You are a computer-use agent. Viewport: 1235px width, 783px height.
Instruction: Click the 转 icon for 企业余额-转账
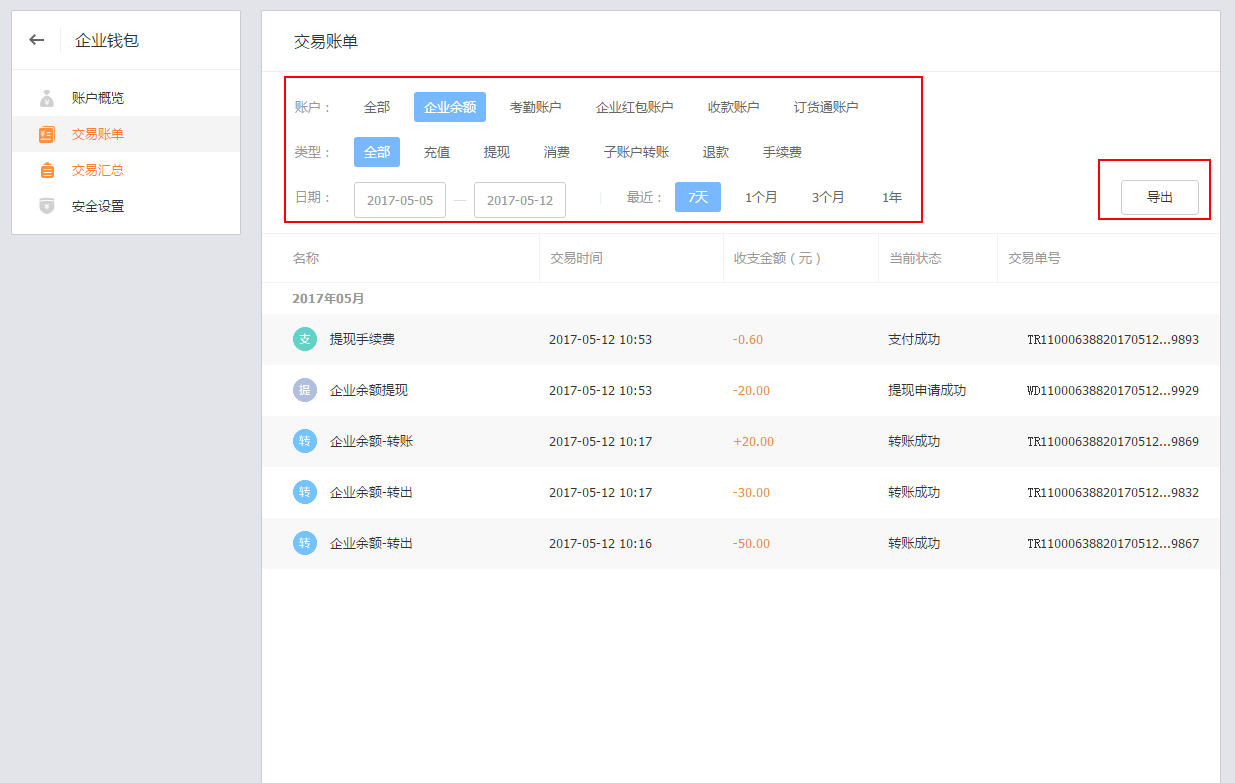(305, 441)
